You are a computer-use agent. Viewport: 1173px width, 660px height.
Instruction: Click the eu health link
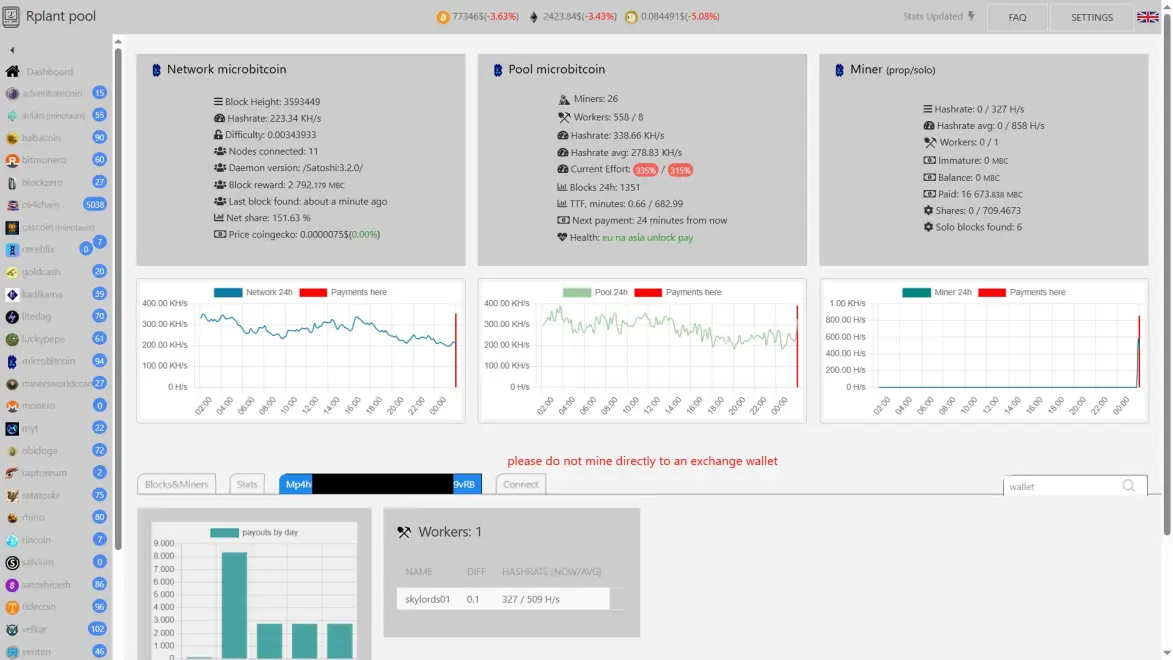click(607, 238)
